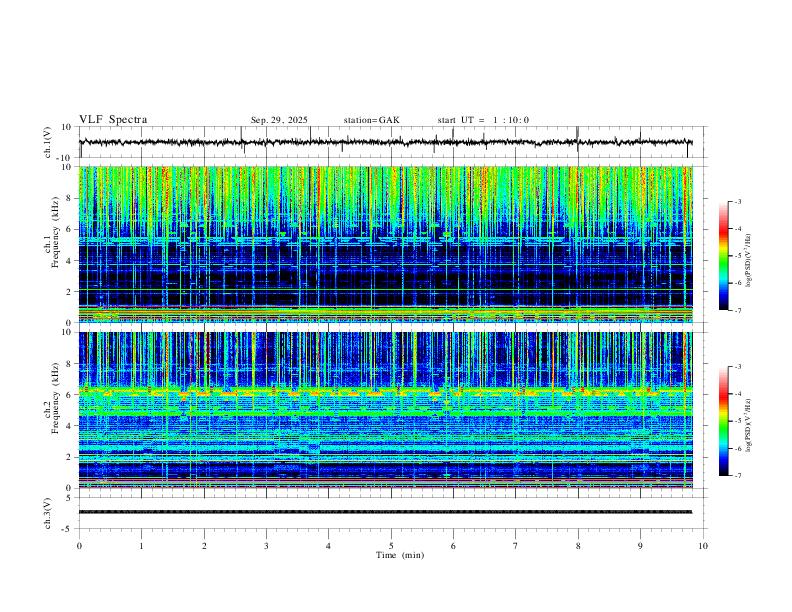Image resolution: width=792 pixels, height=612 pixels.
Task: Click time axis tick label '0'
Action: point(79,546)
